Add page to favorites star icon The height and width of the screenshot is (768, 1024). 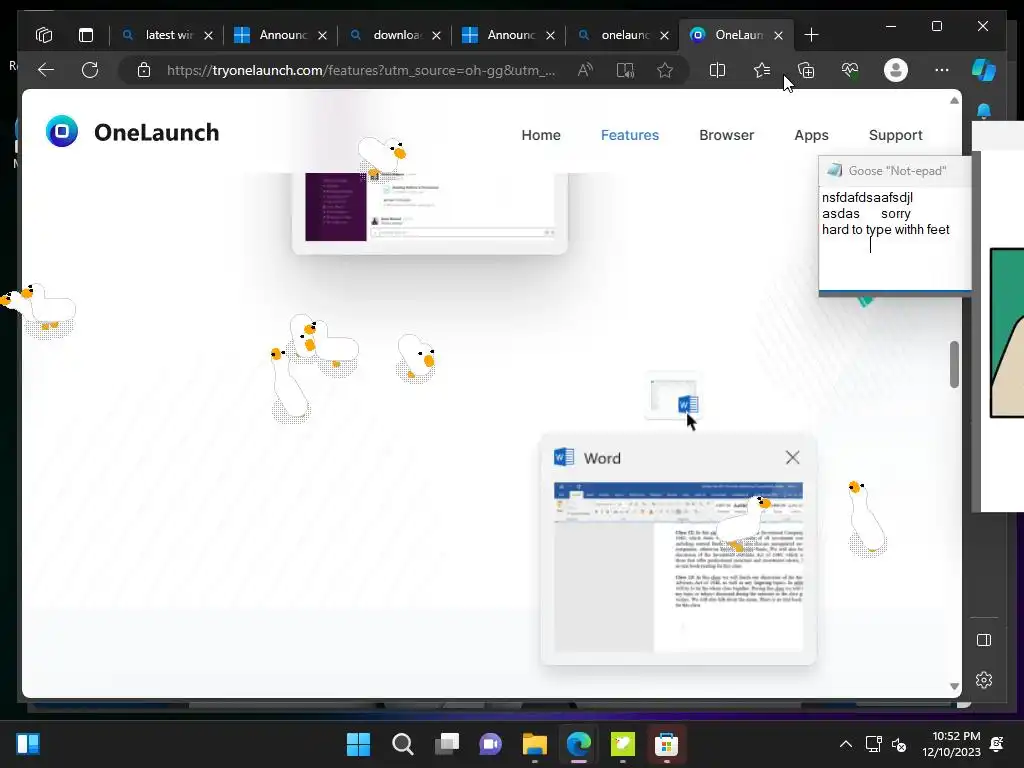tap(665, 70)
